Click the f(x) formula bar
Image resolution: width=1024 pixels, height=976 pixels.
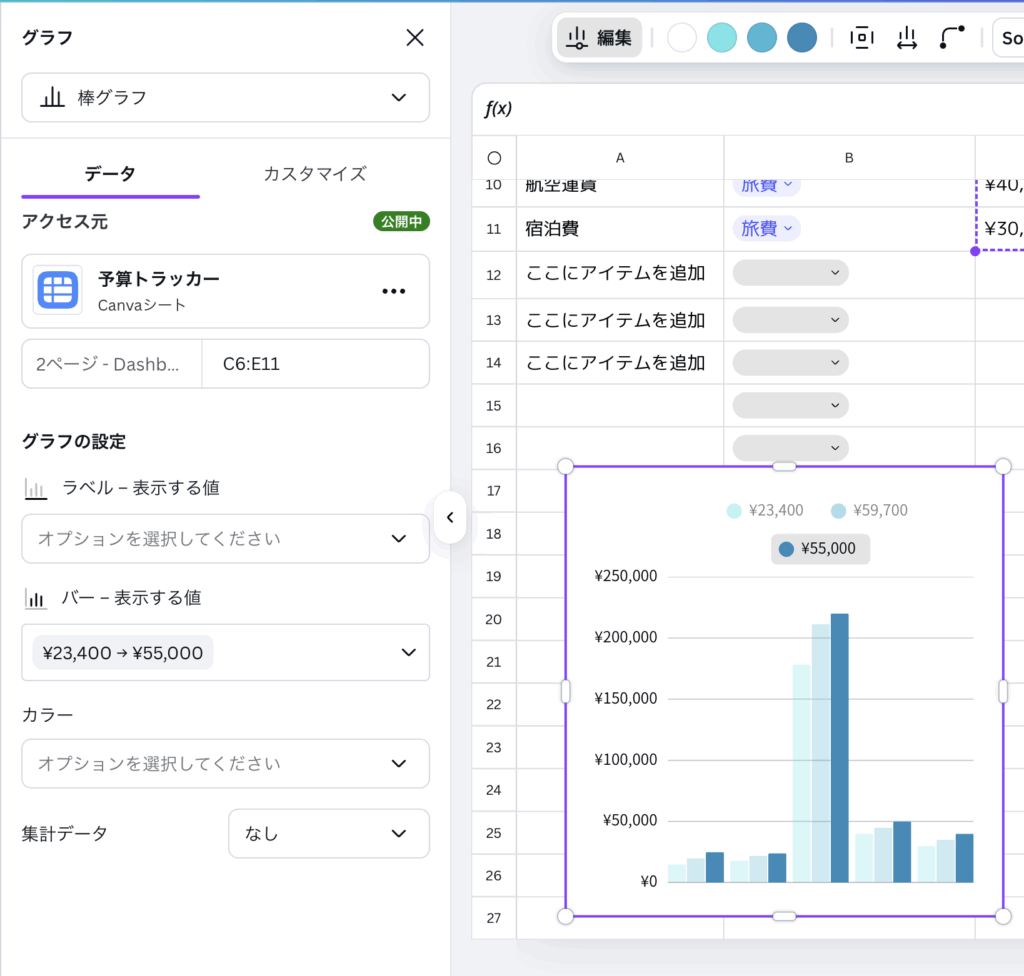coord(748,108)
